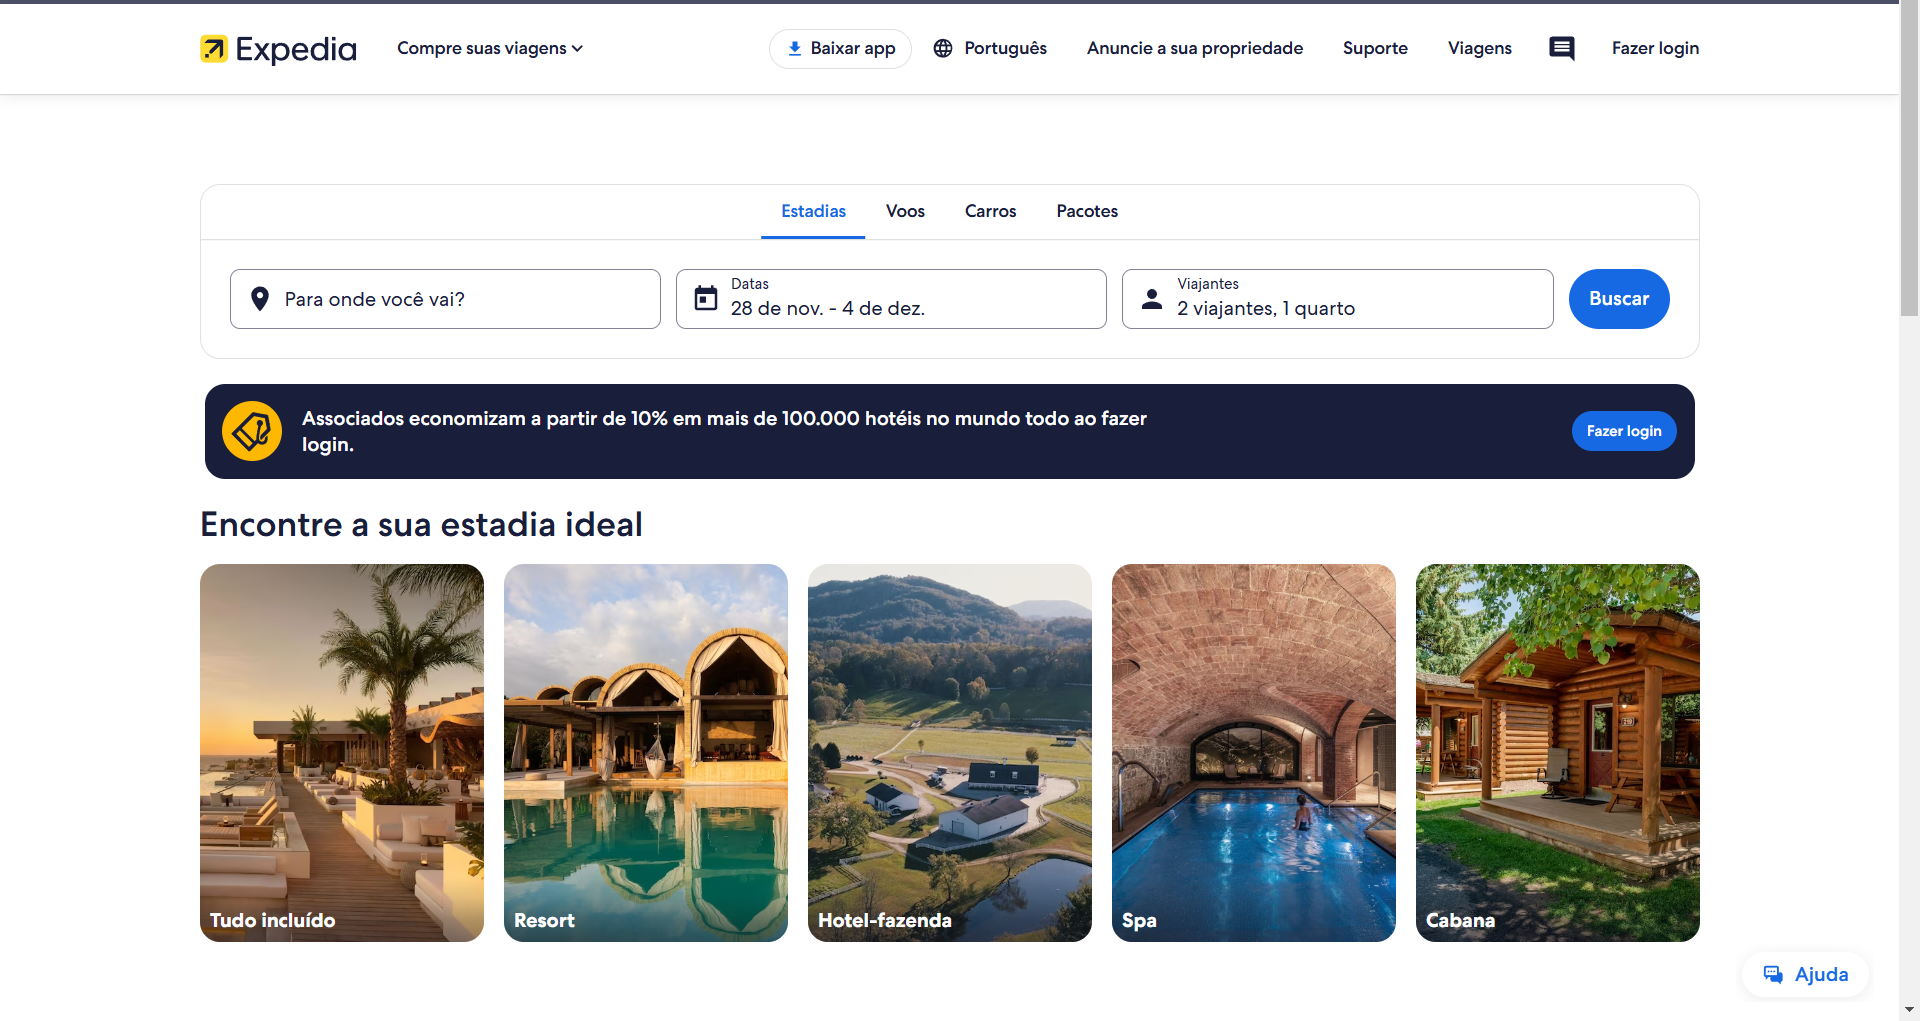The height and width of the screenshot is (1021, 1920).
Task: Open the Ajuda help chat widget
Action: pyautogui.click(x=1806, y=974)
